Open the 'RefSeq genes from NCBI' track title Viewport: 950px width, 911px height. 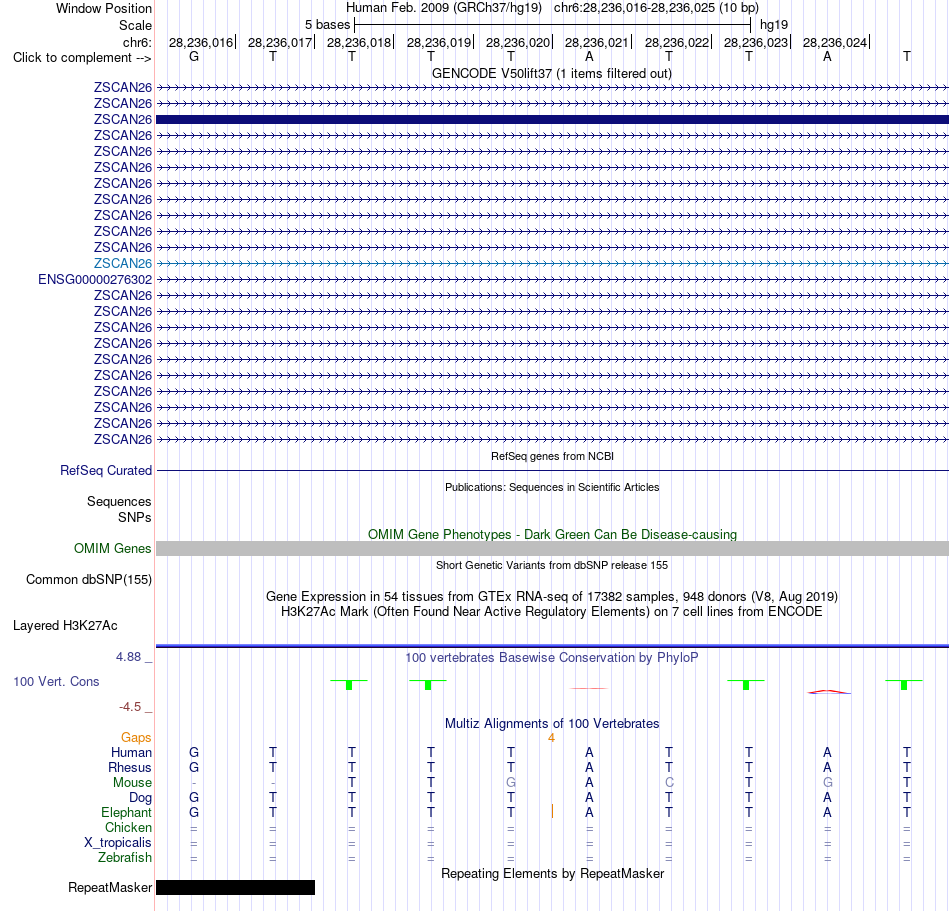pyautogui.click(x=552, y=456)
